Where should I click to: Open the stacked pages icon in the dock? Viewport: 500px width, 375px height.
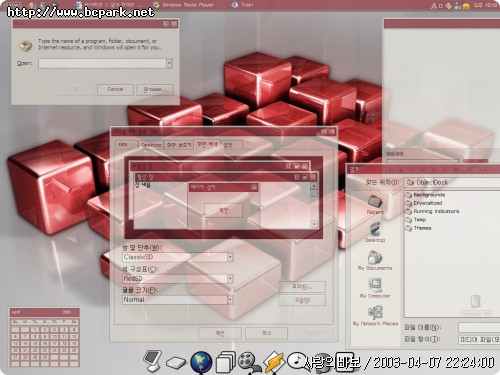pos(226,362)
